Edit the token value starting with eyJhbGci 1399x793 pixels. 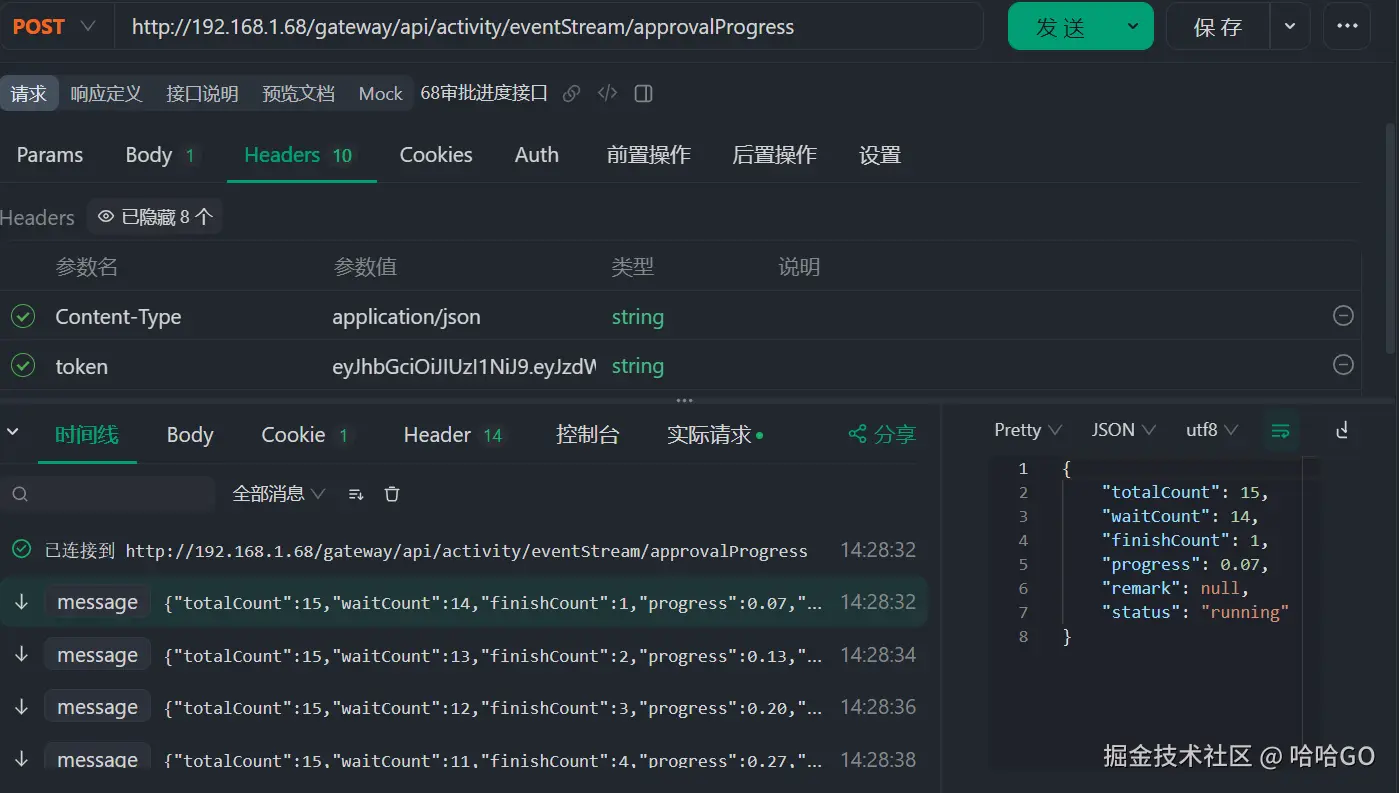464,367
